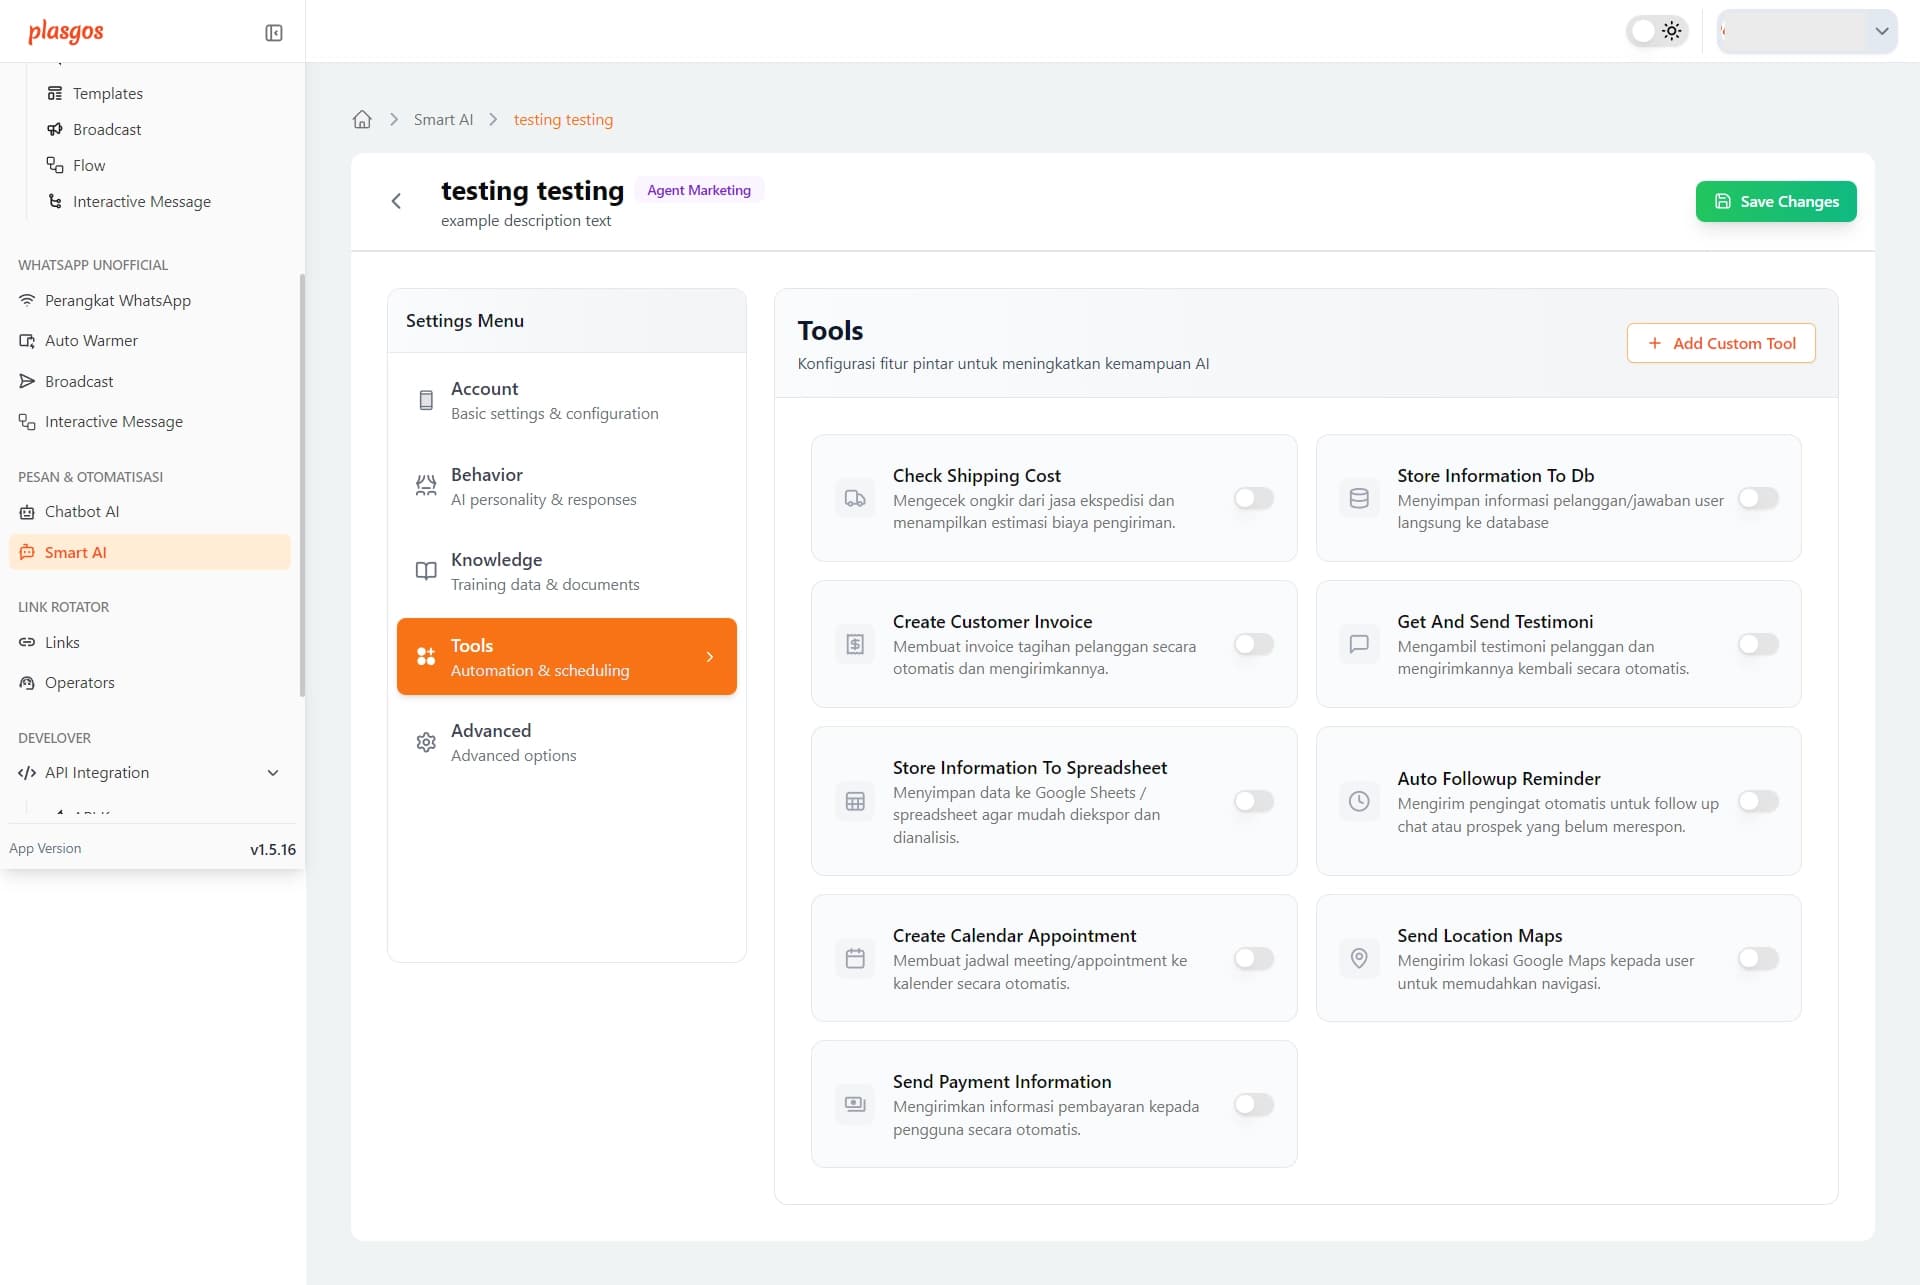Image resolution: width=1920 pixels, height=1285 pixels.
Task: Expand the API Integration section
Action: click(x=272, y=772)
